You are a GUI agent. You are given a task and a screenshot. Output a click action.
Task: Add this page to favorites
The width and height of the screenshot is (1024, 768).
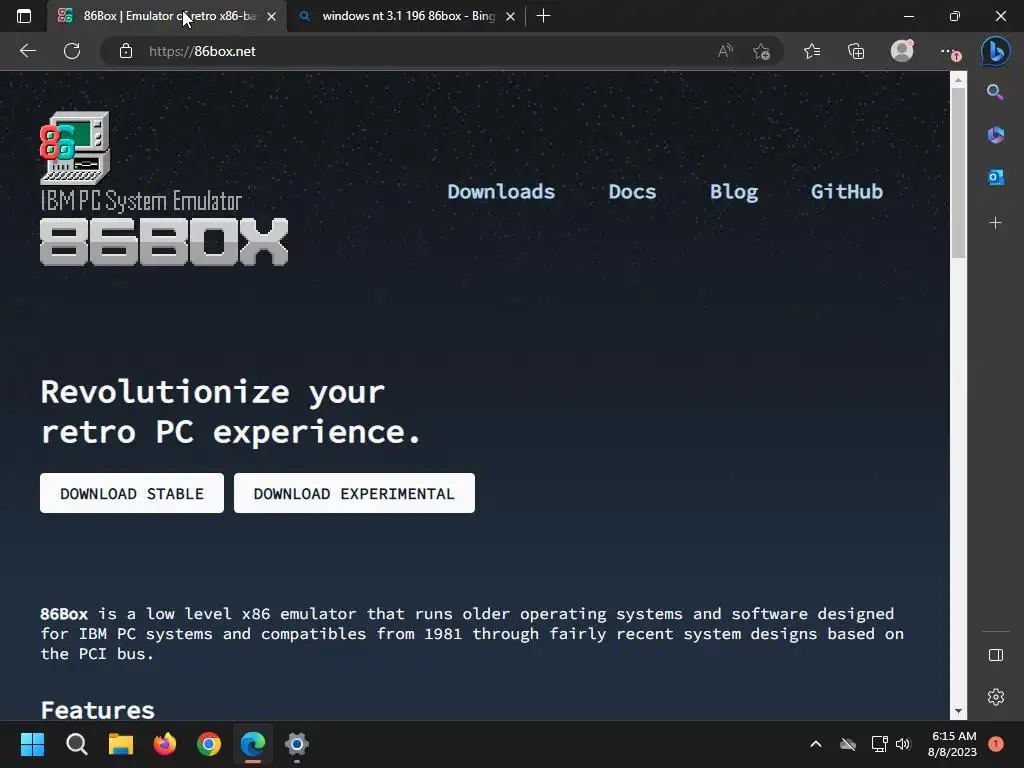(761, 51)
